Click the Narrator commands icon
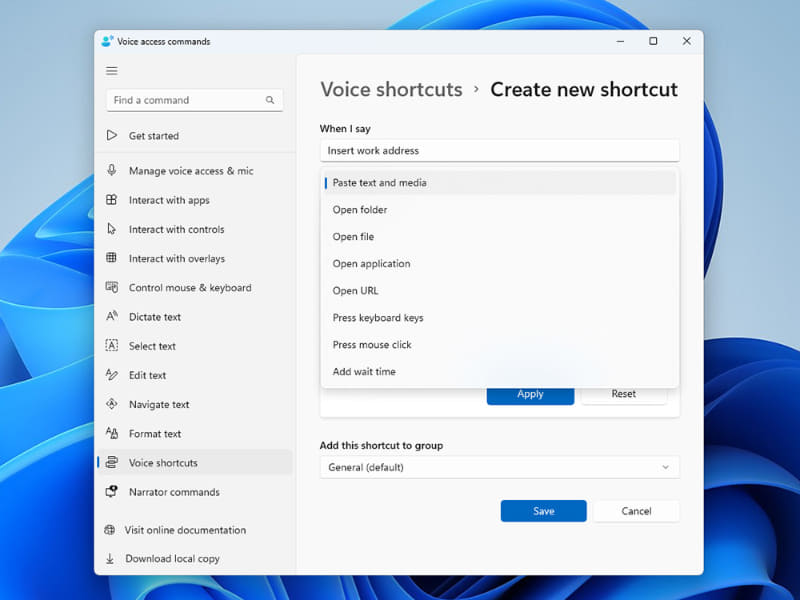 (x=112, y=491)
